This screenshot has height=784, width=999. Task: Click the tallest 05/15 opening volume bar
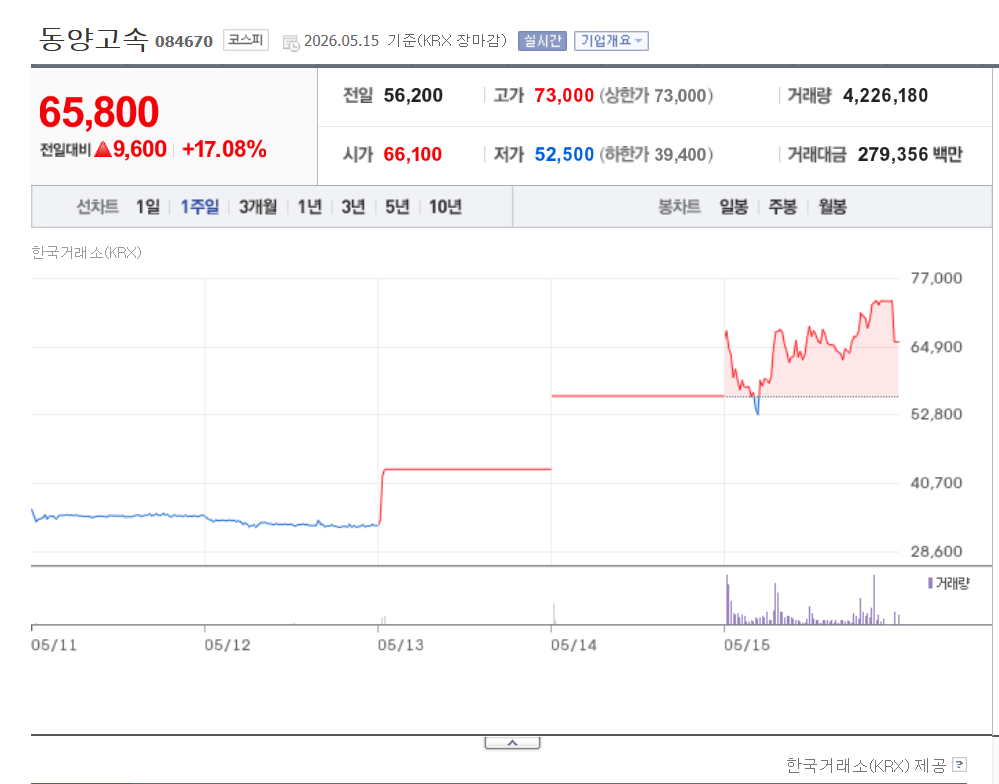click(727, 599)
